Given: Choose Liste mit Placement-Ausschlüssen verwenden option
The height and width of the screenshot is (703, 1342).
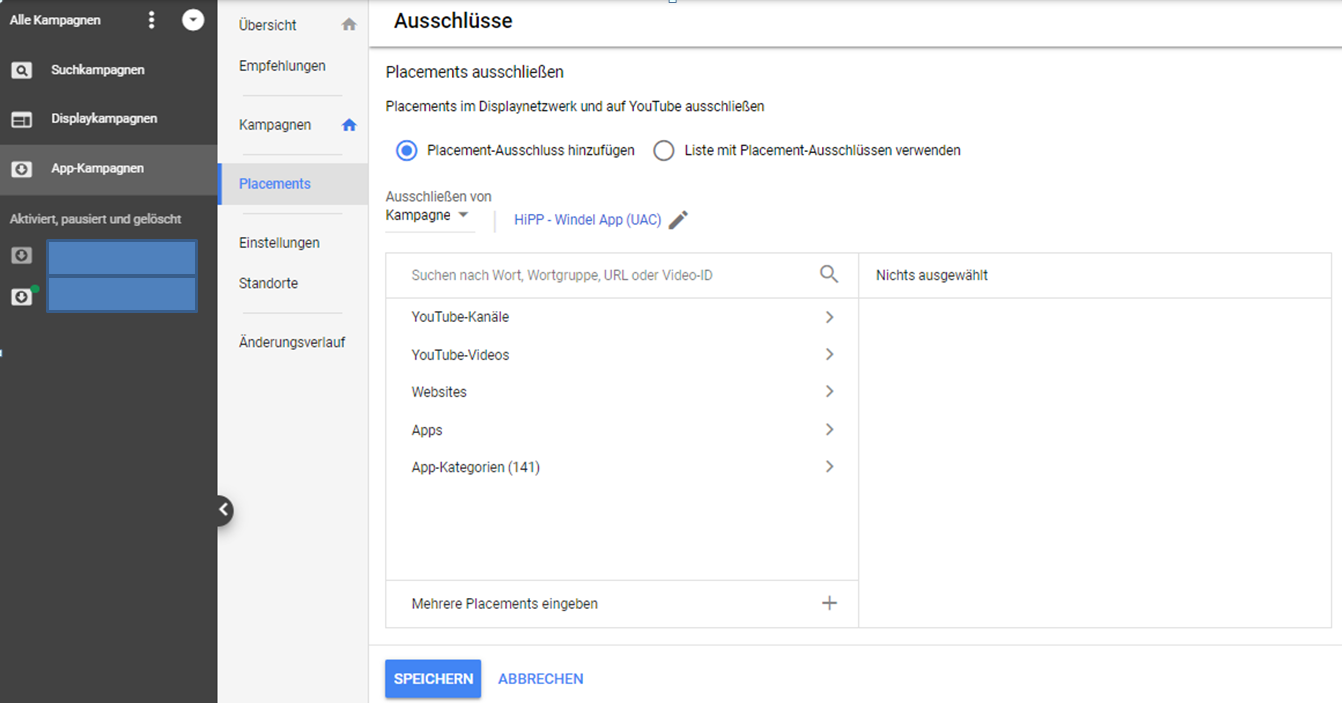Looking at the screenshot, I should pyautogui.click(x=663, y=149).
